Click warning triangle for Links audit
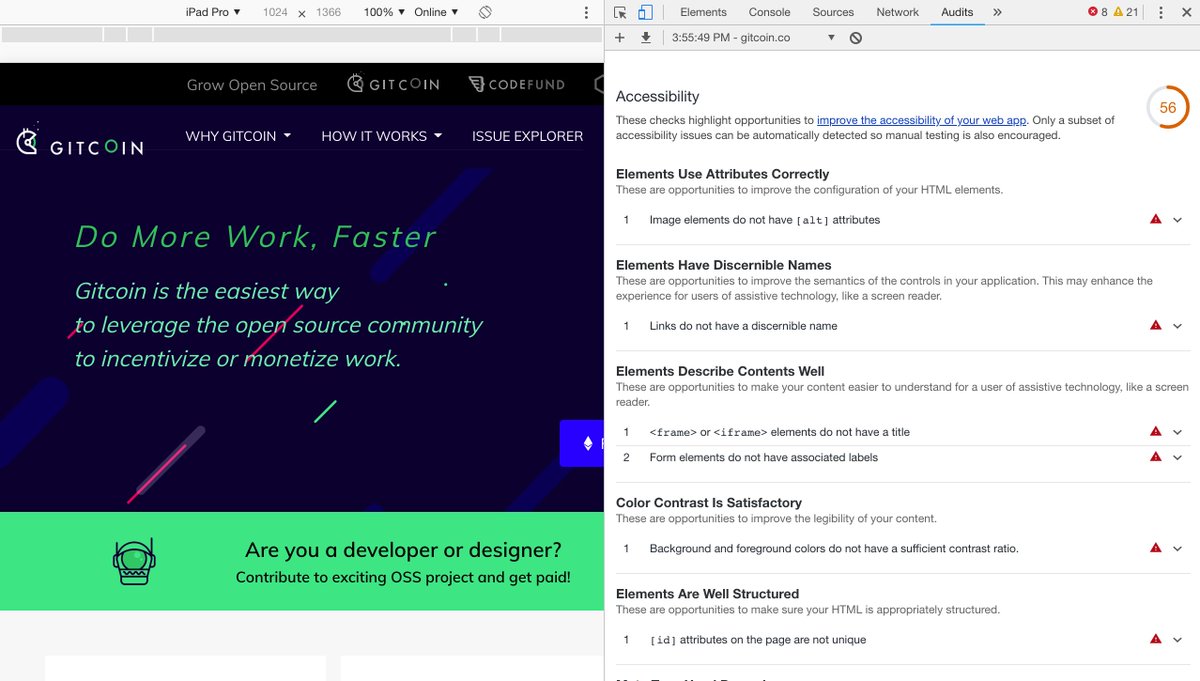The width and height of the screenshot is (1200, 681). pyautogui.click(x=1155, y=325)
